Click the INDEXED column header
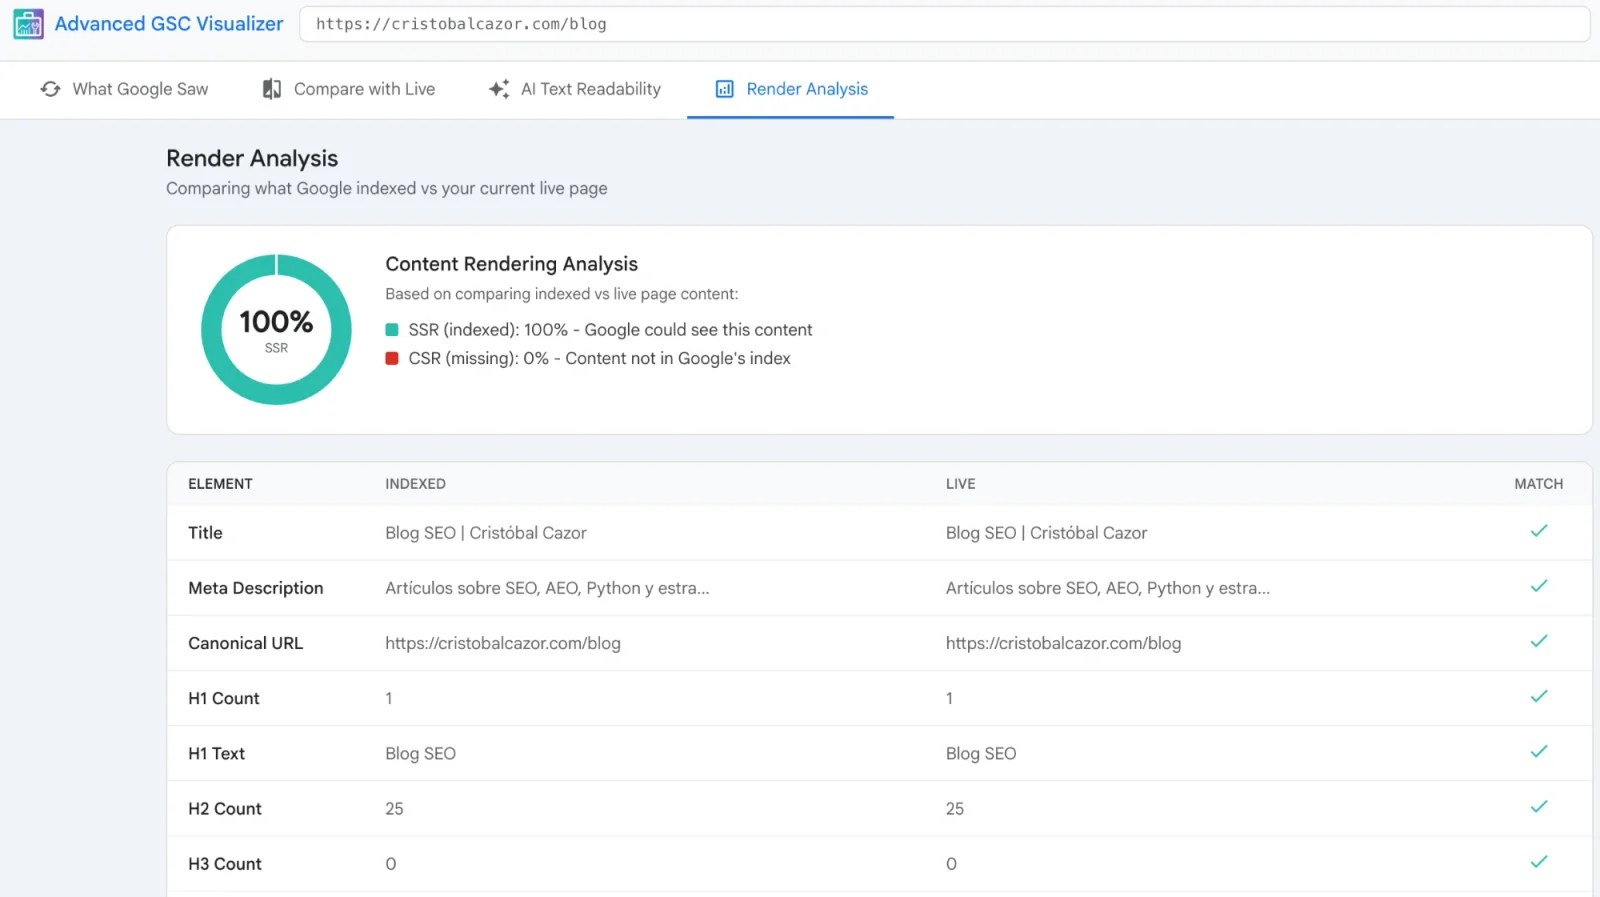The width and height of the screenshot is (1600, 897). [x=416, y=484]
